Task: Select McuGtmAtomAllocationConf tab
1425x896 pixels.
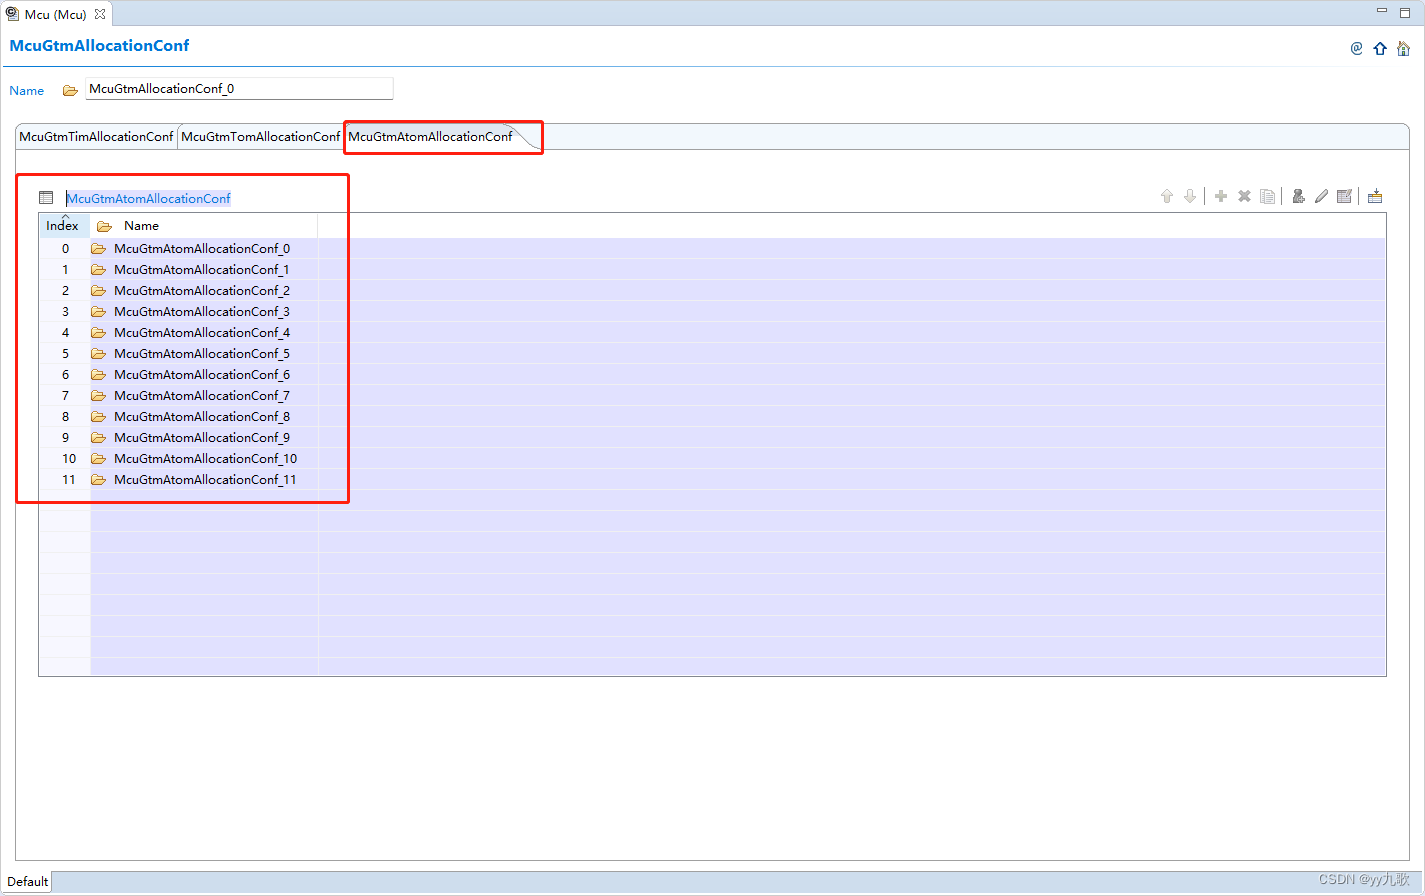Action: tap(430, 136)
